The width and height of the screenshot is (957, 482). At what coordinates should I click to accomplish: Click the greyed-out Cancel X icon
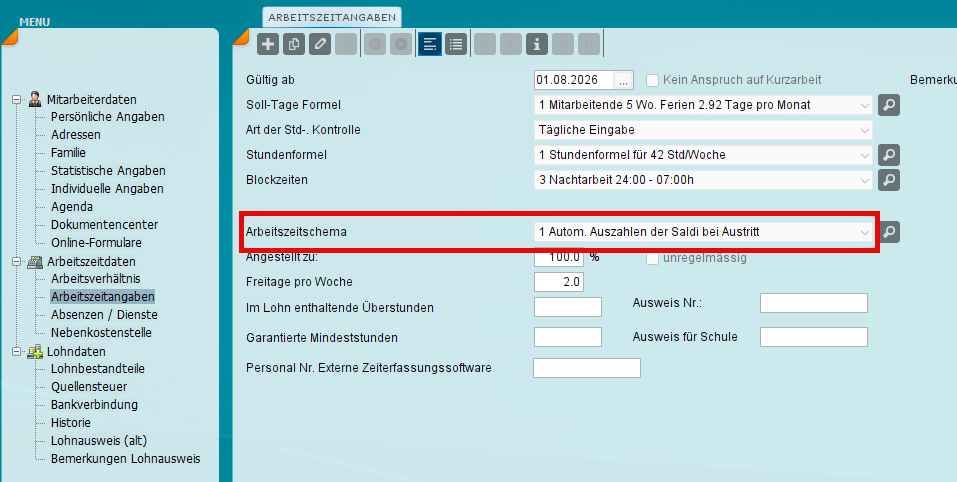401,45
